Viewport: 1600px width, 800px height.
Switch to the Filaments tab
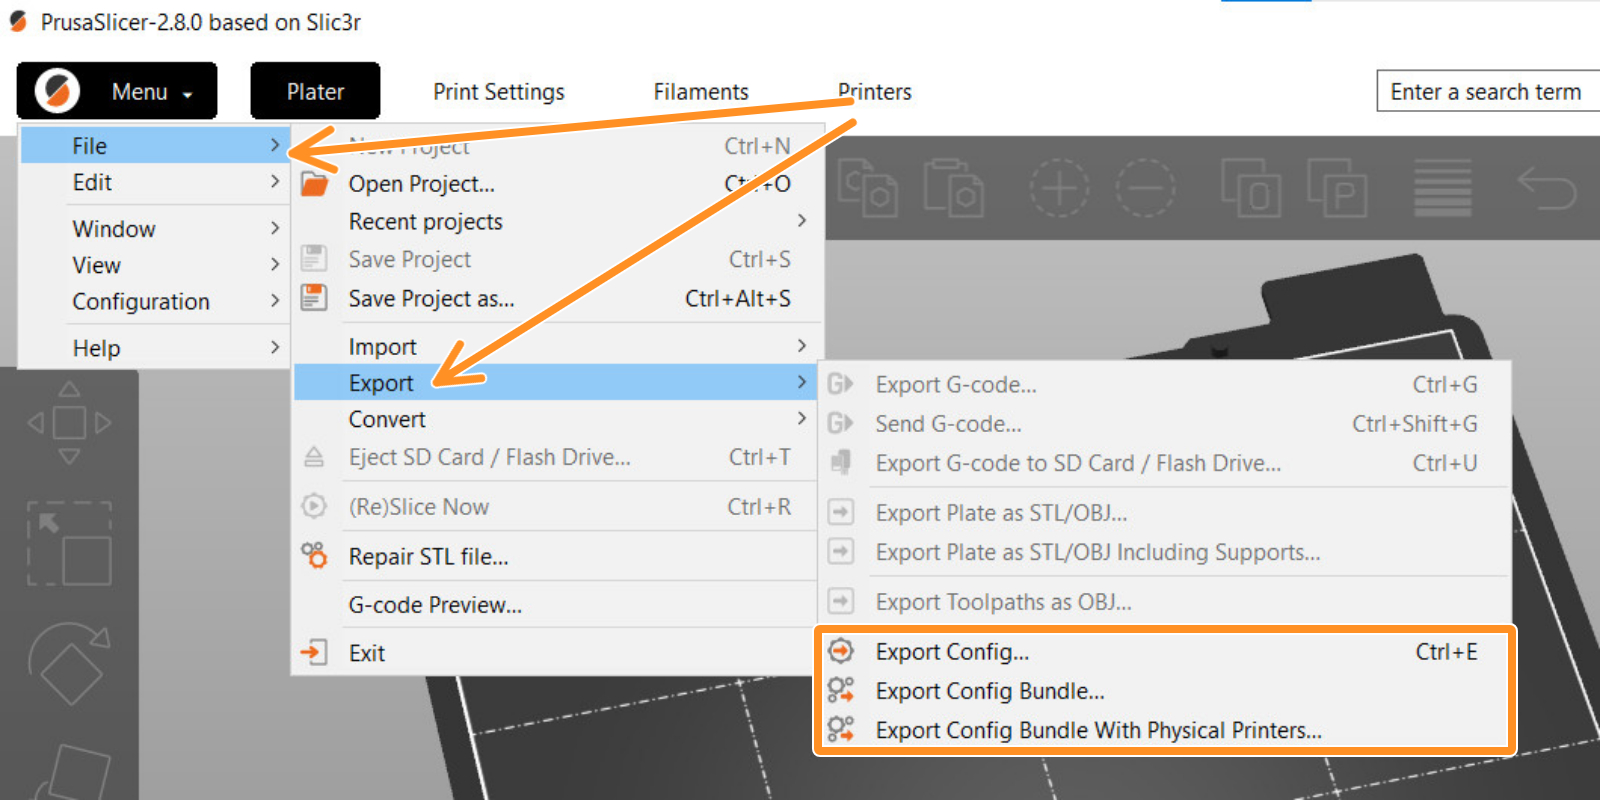[701, 92]
